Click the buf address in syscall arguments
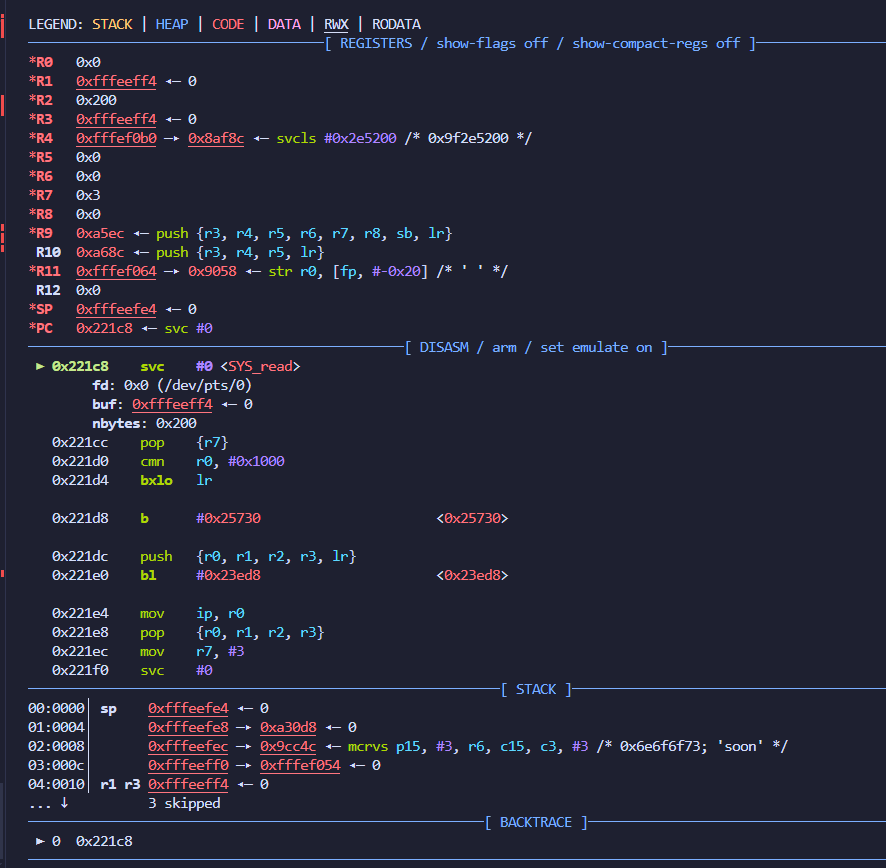Image resolution: width=886 pixels, height=868 pixels. click(x=172, y=404)
